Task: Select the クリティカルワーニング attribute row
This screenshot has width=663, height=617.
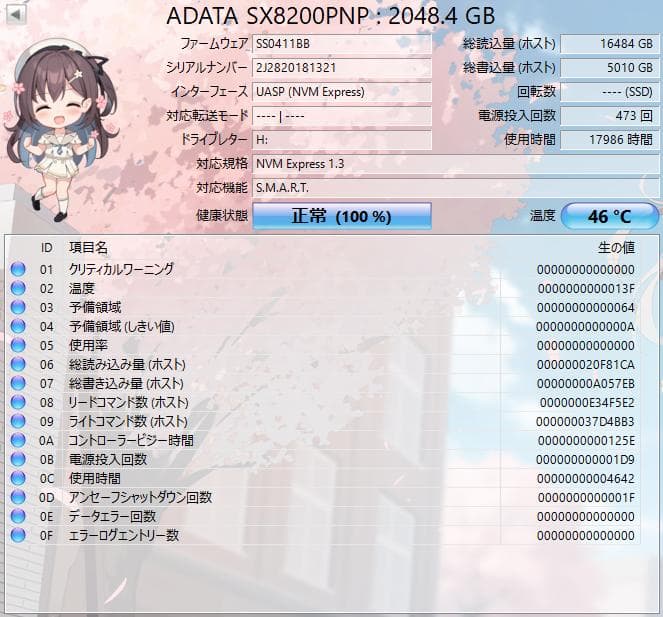Action: (323, 269)
